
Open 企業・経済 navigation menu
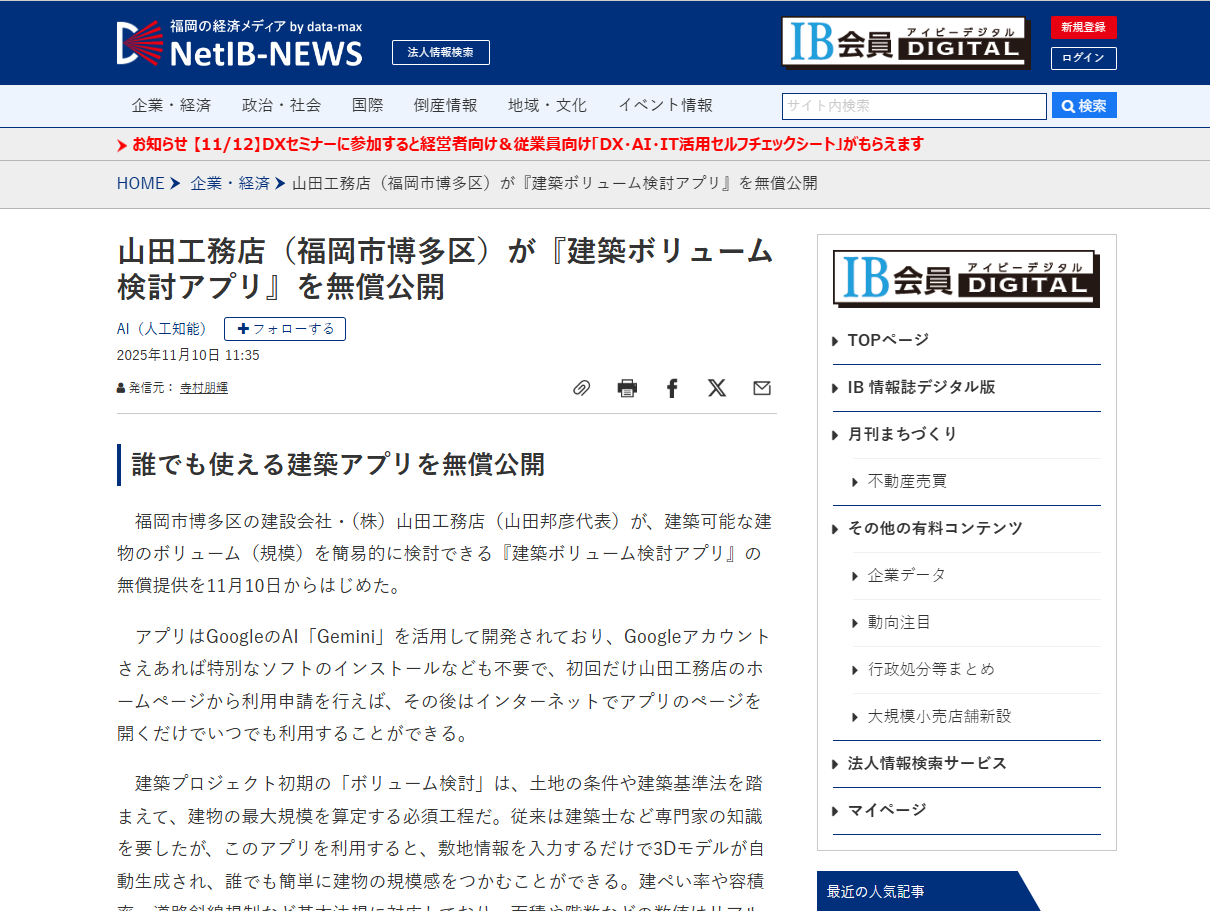[x=171, y=105]
